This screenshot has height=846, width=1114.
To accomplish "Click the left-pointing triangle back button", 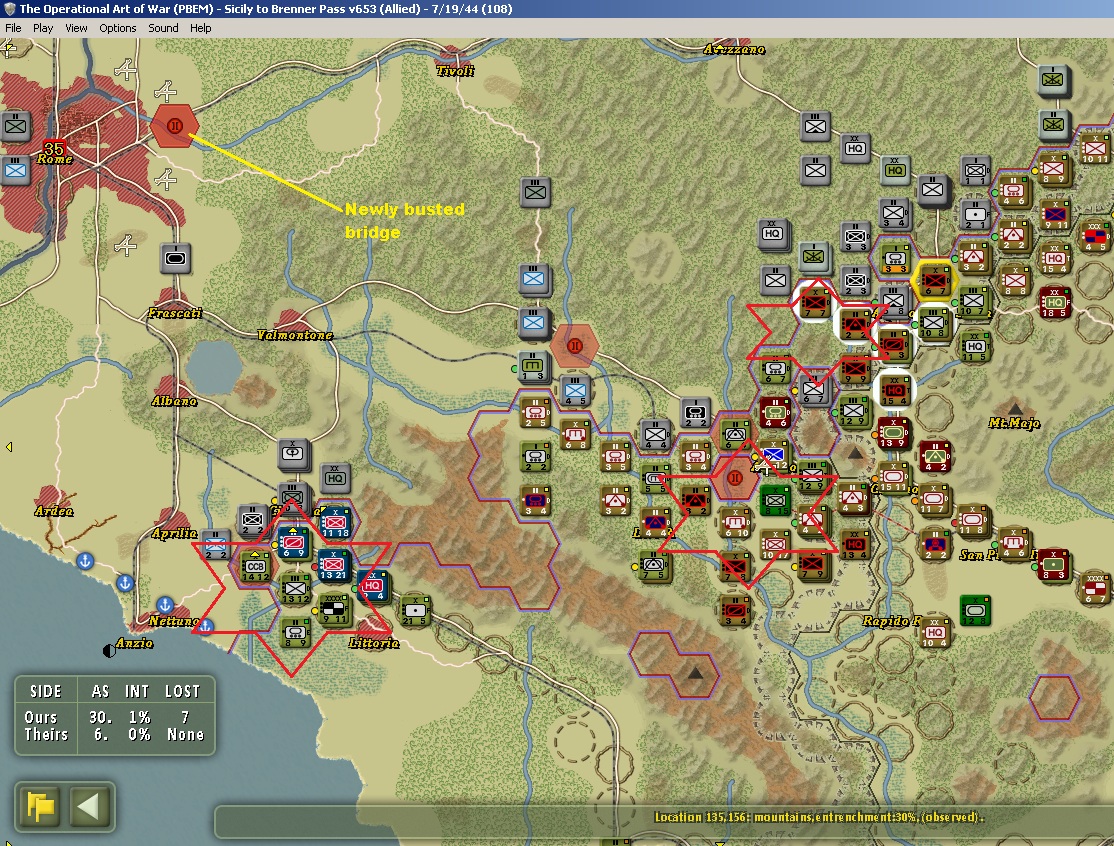I will (89, 806).
